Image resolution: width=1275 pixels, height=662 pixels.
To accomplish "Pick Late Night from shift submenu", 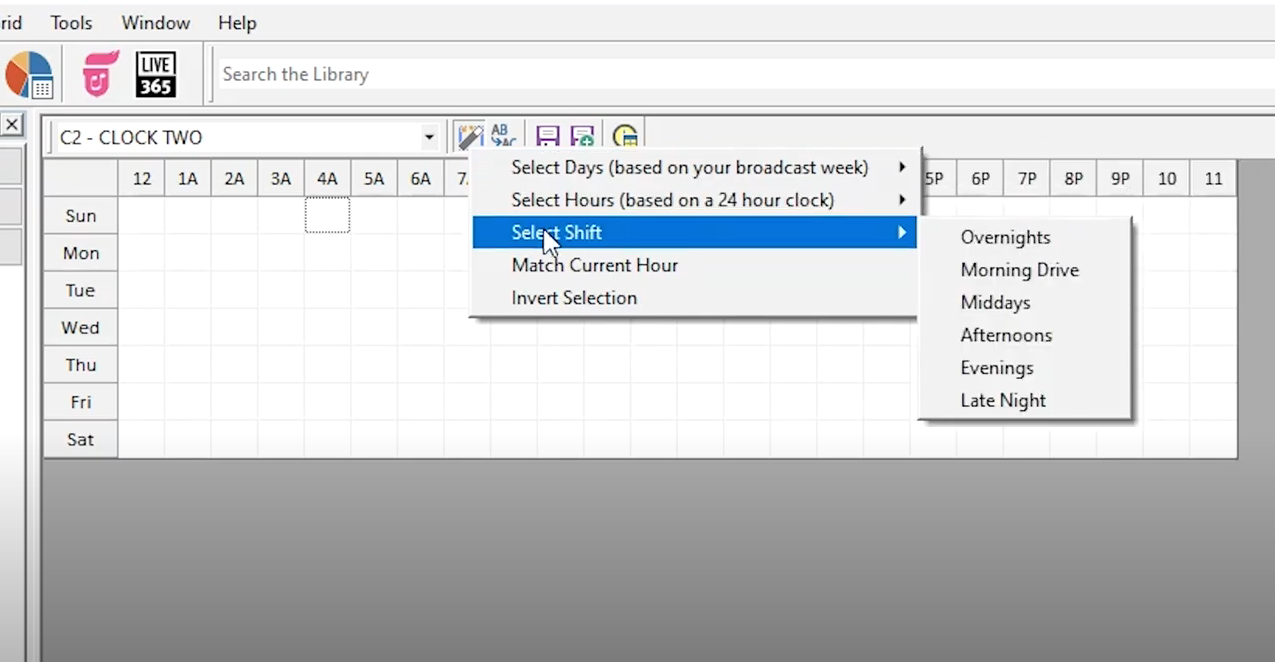I will point(1002,400).
